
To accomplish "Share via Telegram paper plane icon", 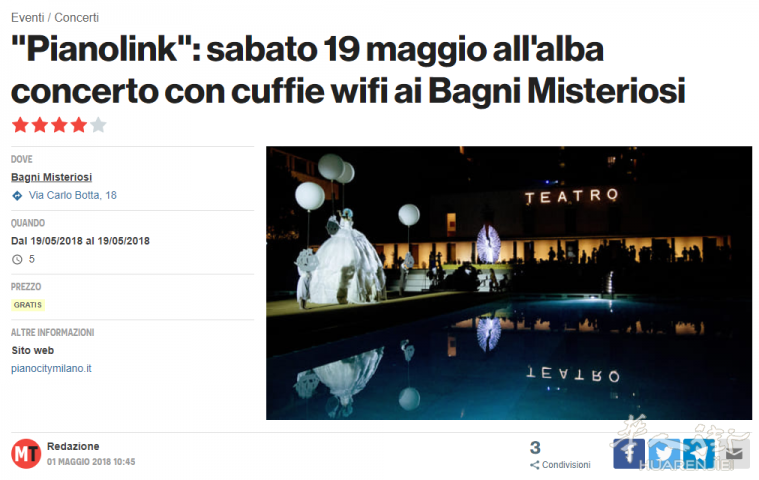I will click(x=699, y=453).
